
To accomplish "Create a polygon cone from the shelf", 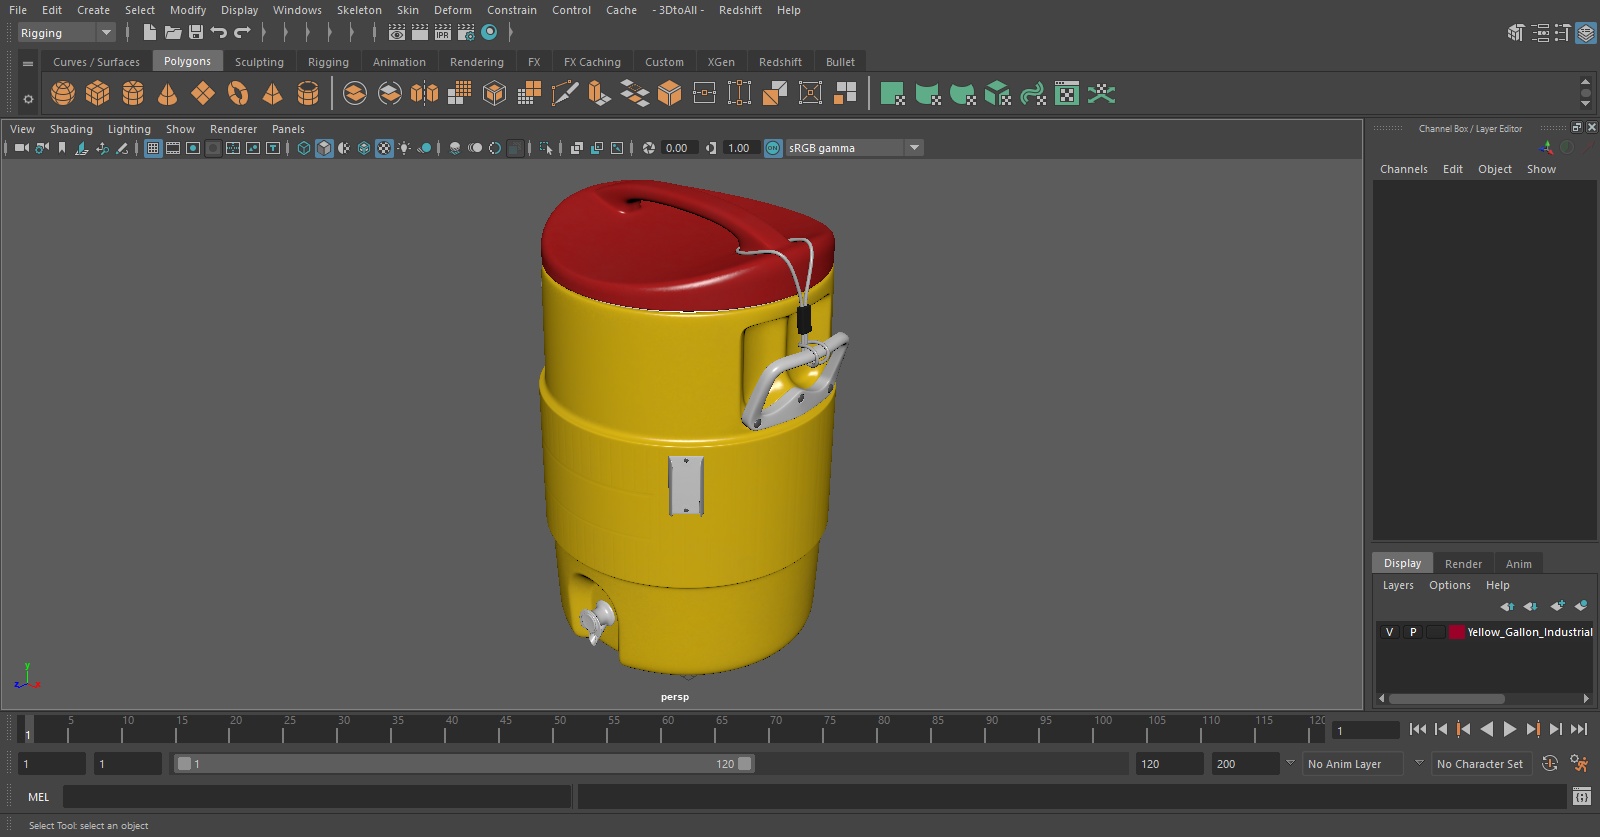I will tap(168, 94).
